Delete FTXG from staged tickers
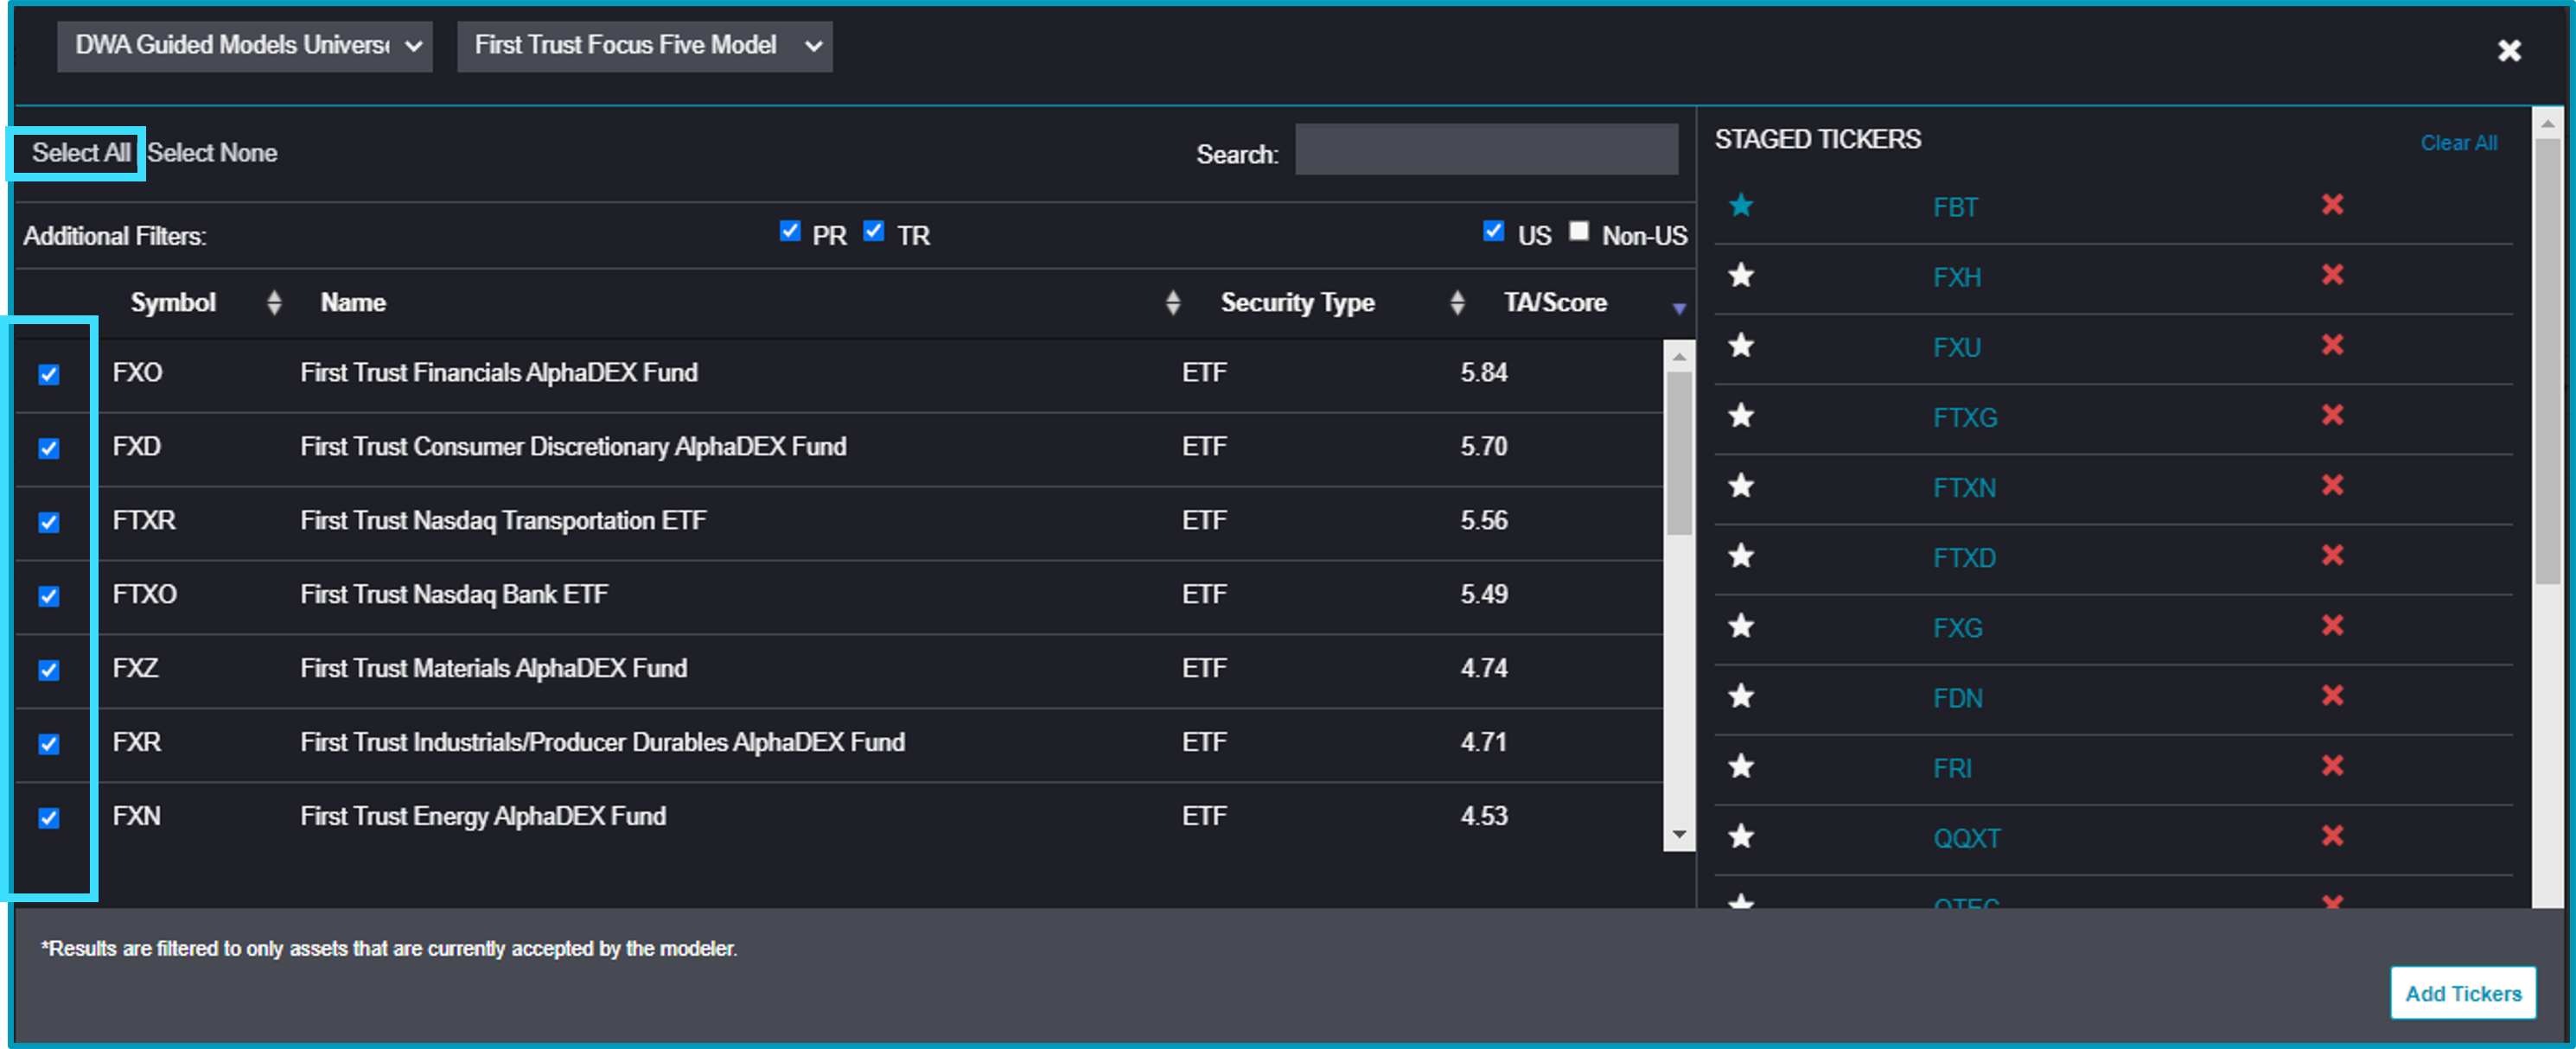 click(2332, 414)
